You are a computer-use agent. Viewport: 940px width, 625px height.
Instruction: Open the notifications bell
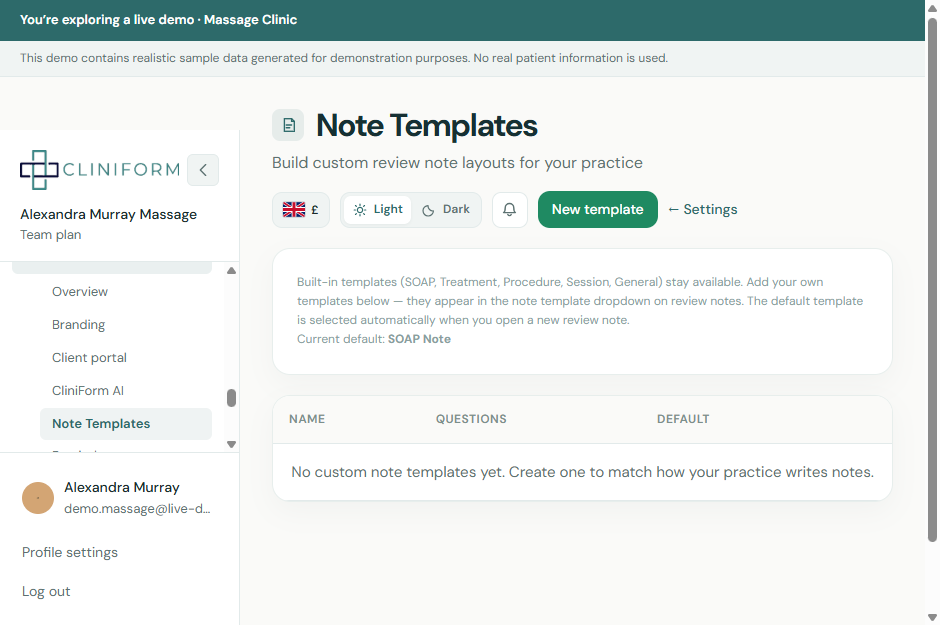(x=510, y=210)
